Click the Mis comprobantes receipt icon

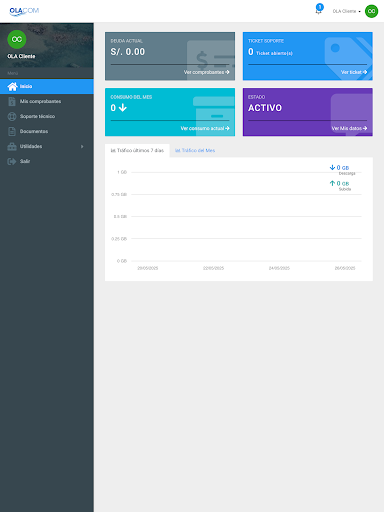(x=12, y=101)
